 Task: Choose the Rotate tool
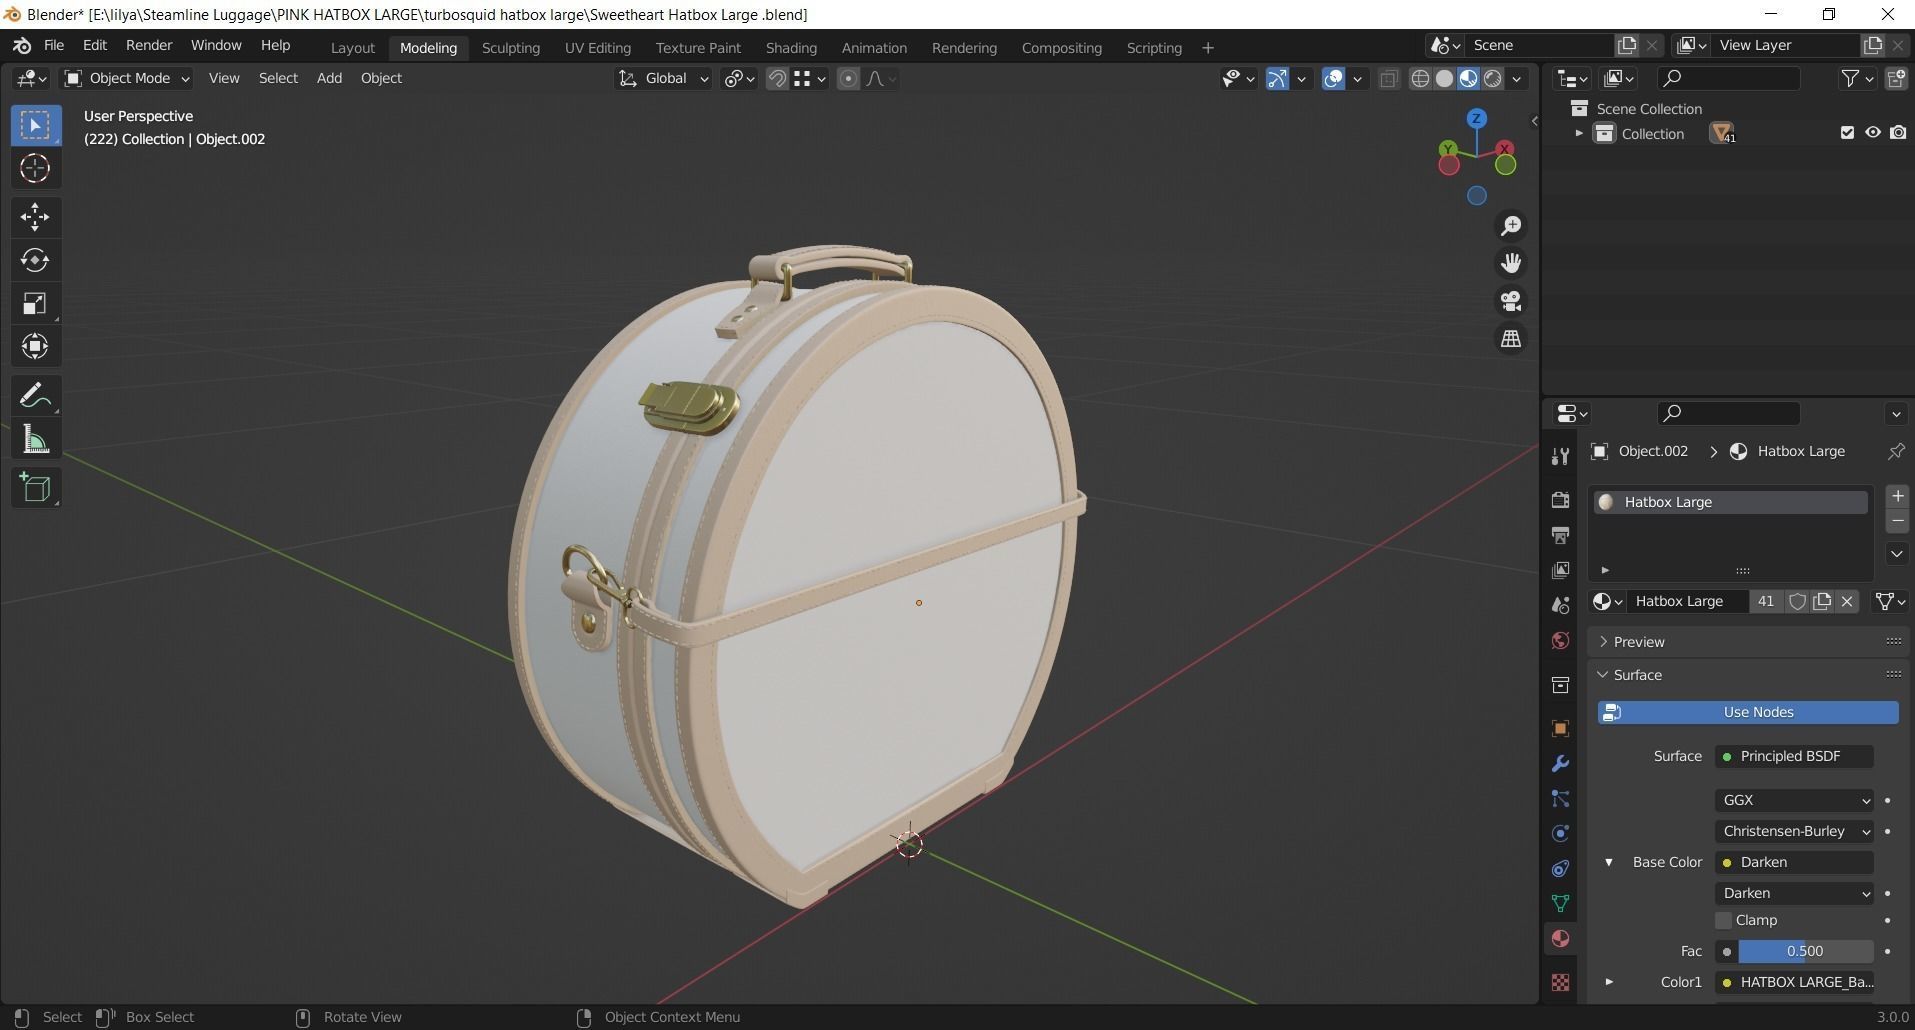tap(35, 260)
